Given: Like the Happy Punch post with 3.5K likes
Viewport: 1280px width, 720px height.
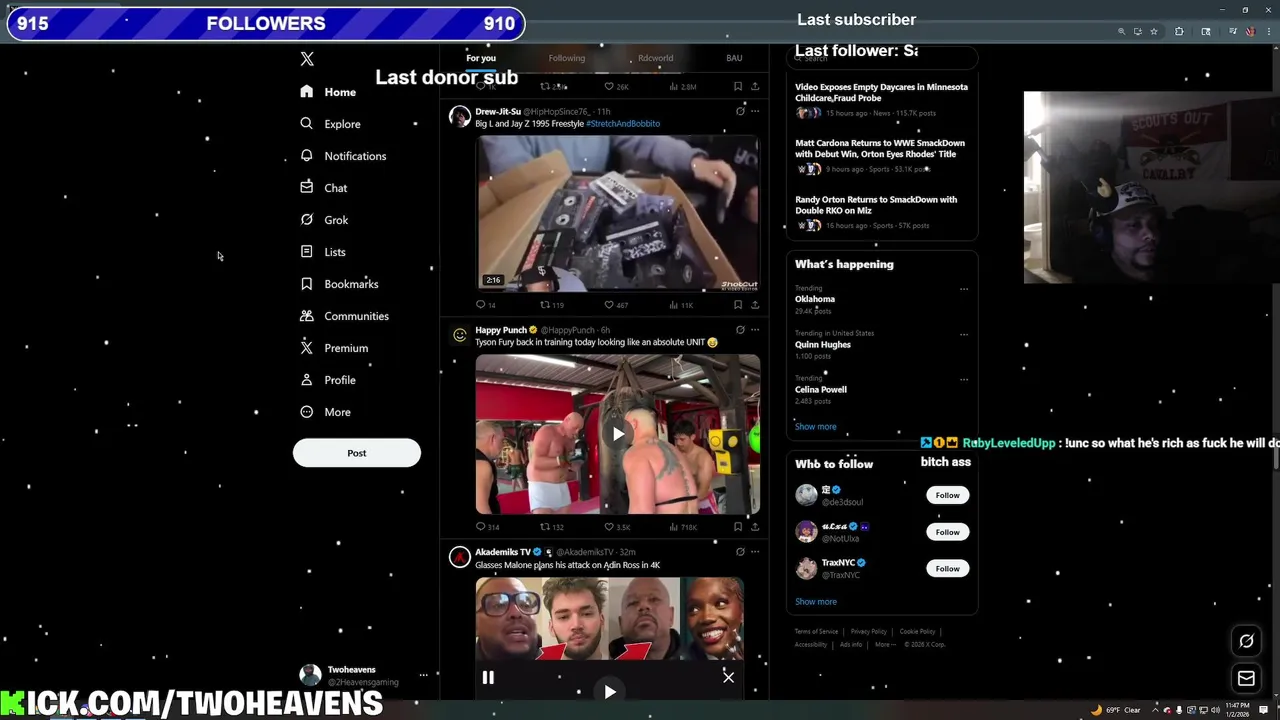Looking at the screenshot, I should pyautogui.click(x=617, y=527).
